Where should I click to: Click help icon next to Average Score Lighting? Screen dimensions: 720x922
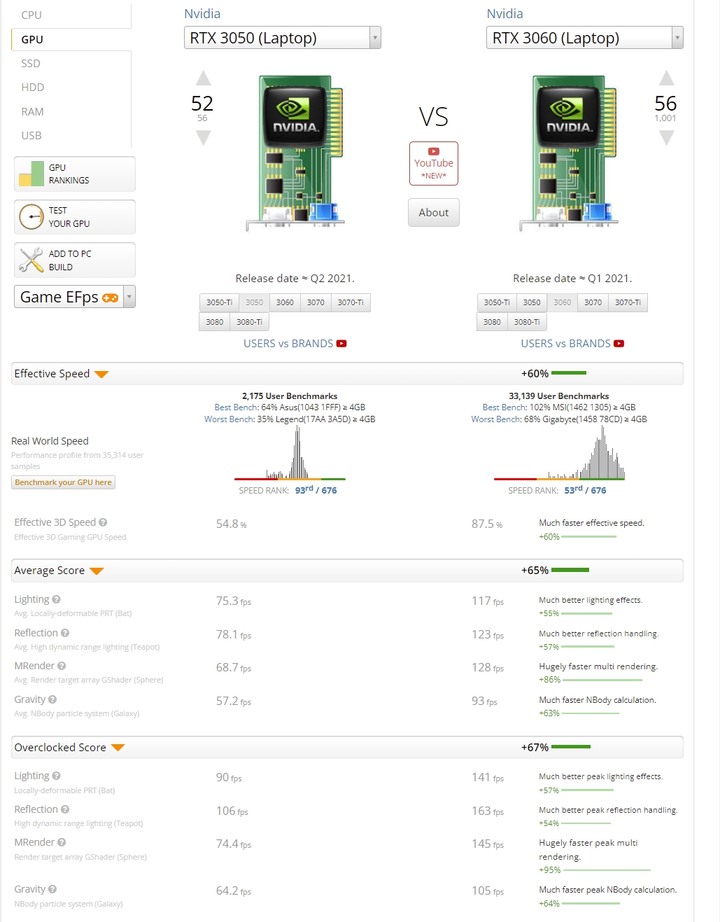point(56,600)
